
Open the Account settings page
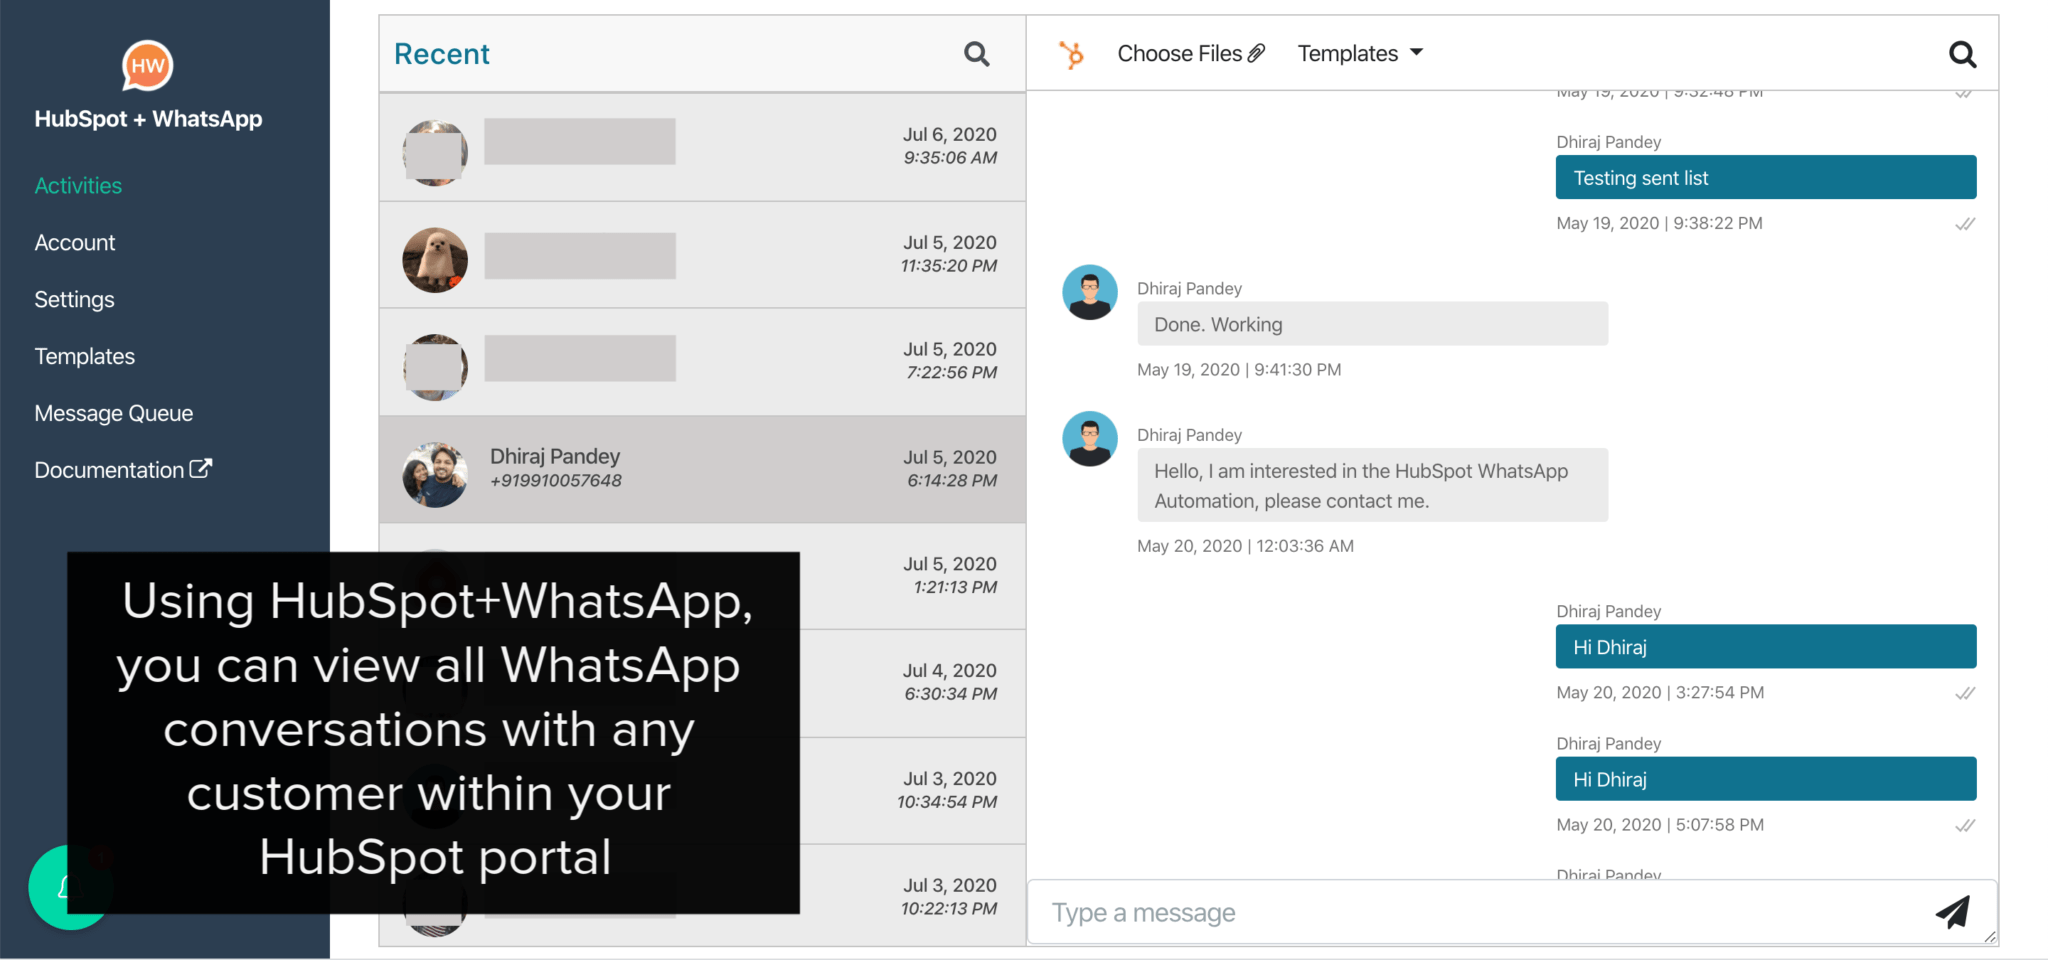(x=74, y=242)
